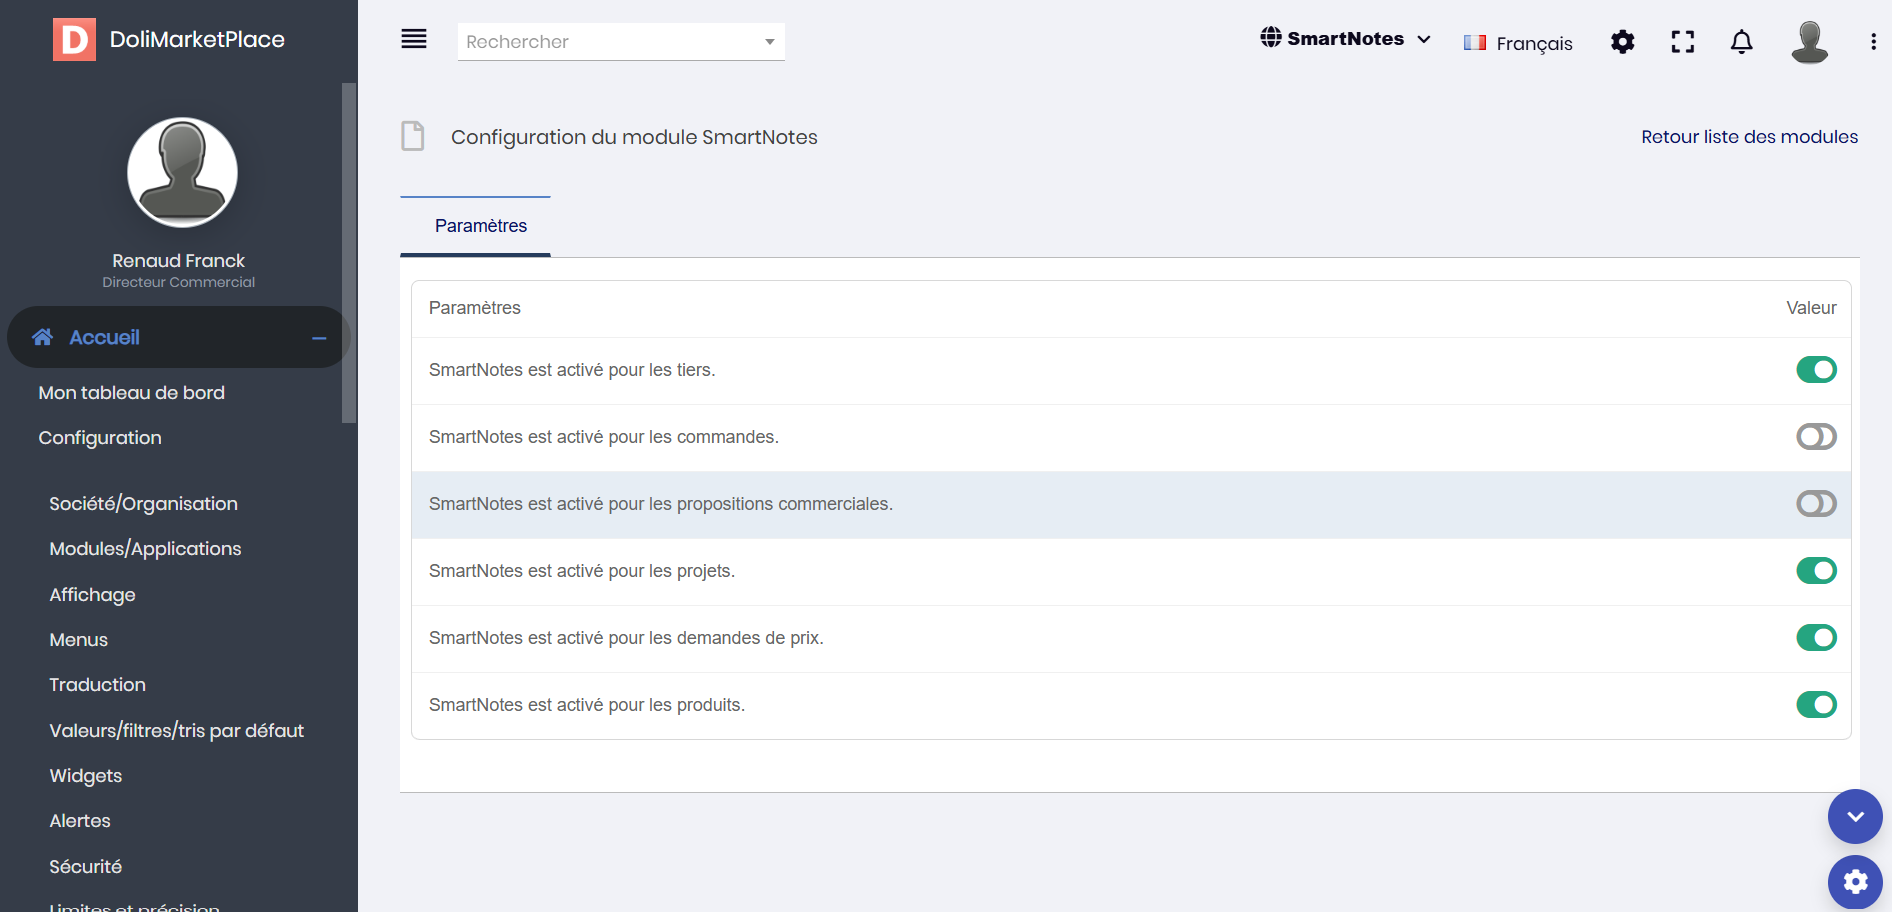
Task: Open the Rechercher search dropdown
Action: [x=621, y=42]
